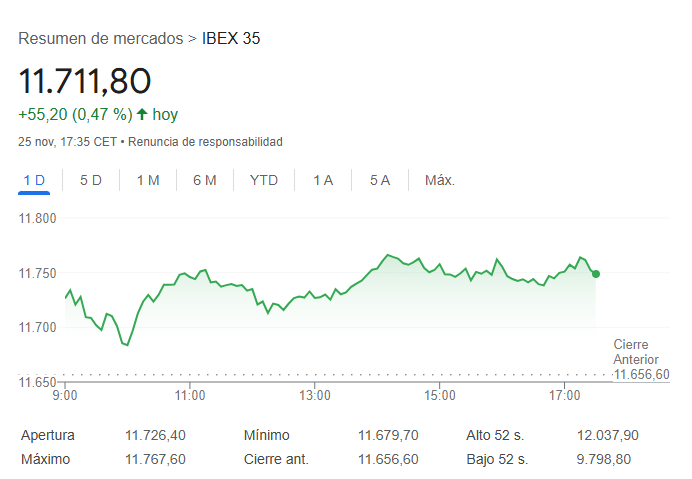Click the Alto 52 s. value
692x479 pixels.
(x=608, y=435)
